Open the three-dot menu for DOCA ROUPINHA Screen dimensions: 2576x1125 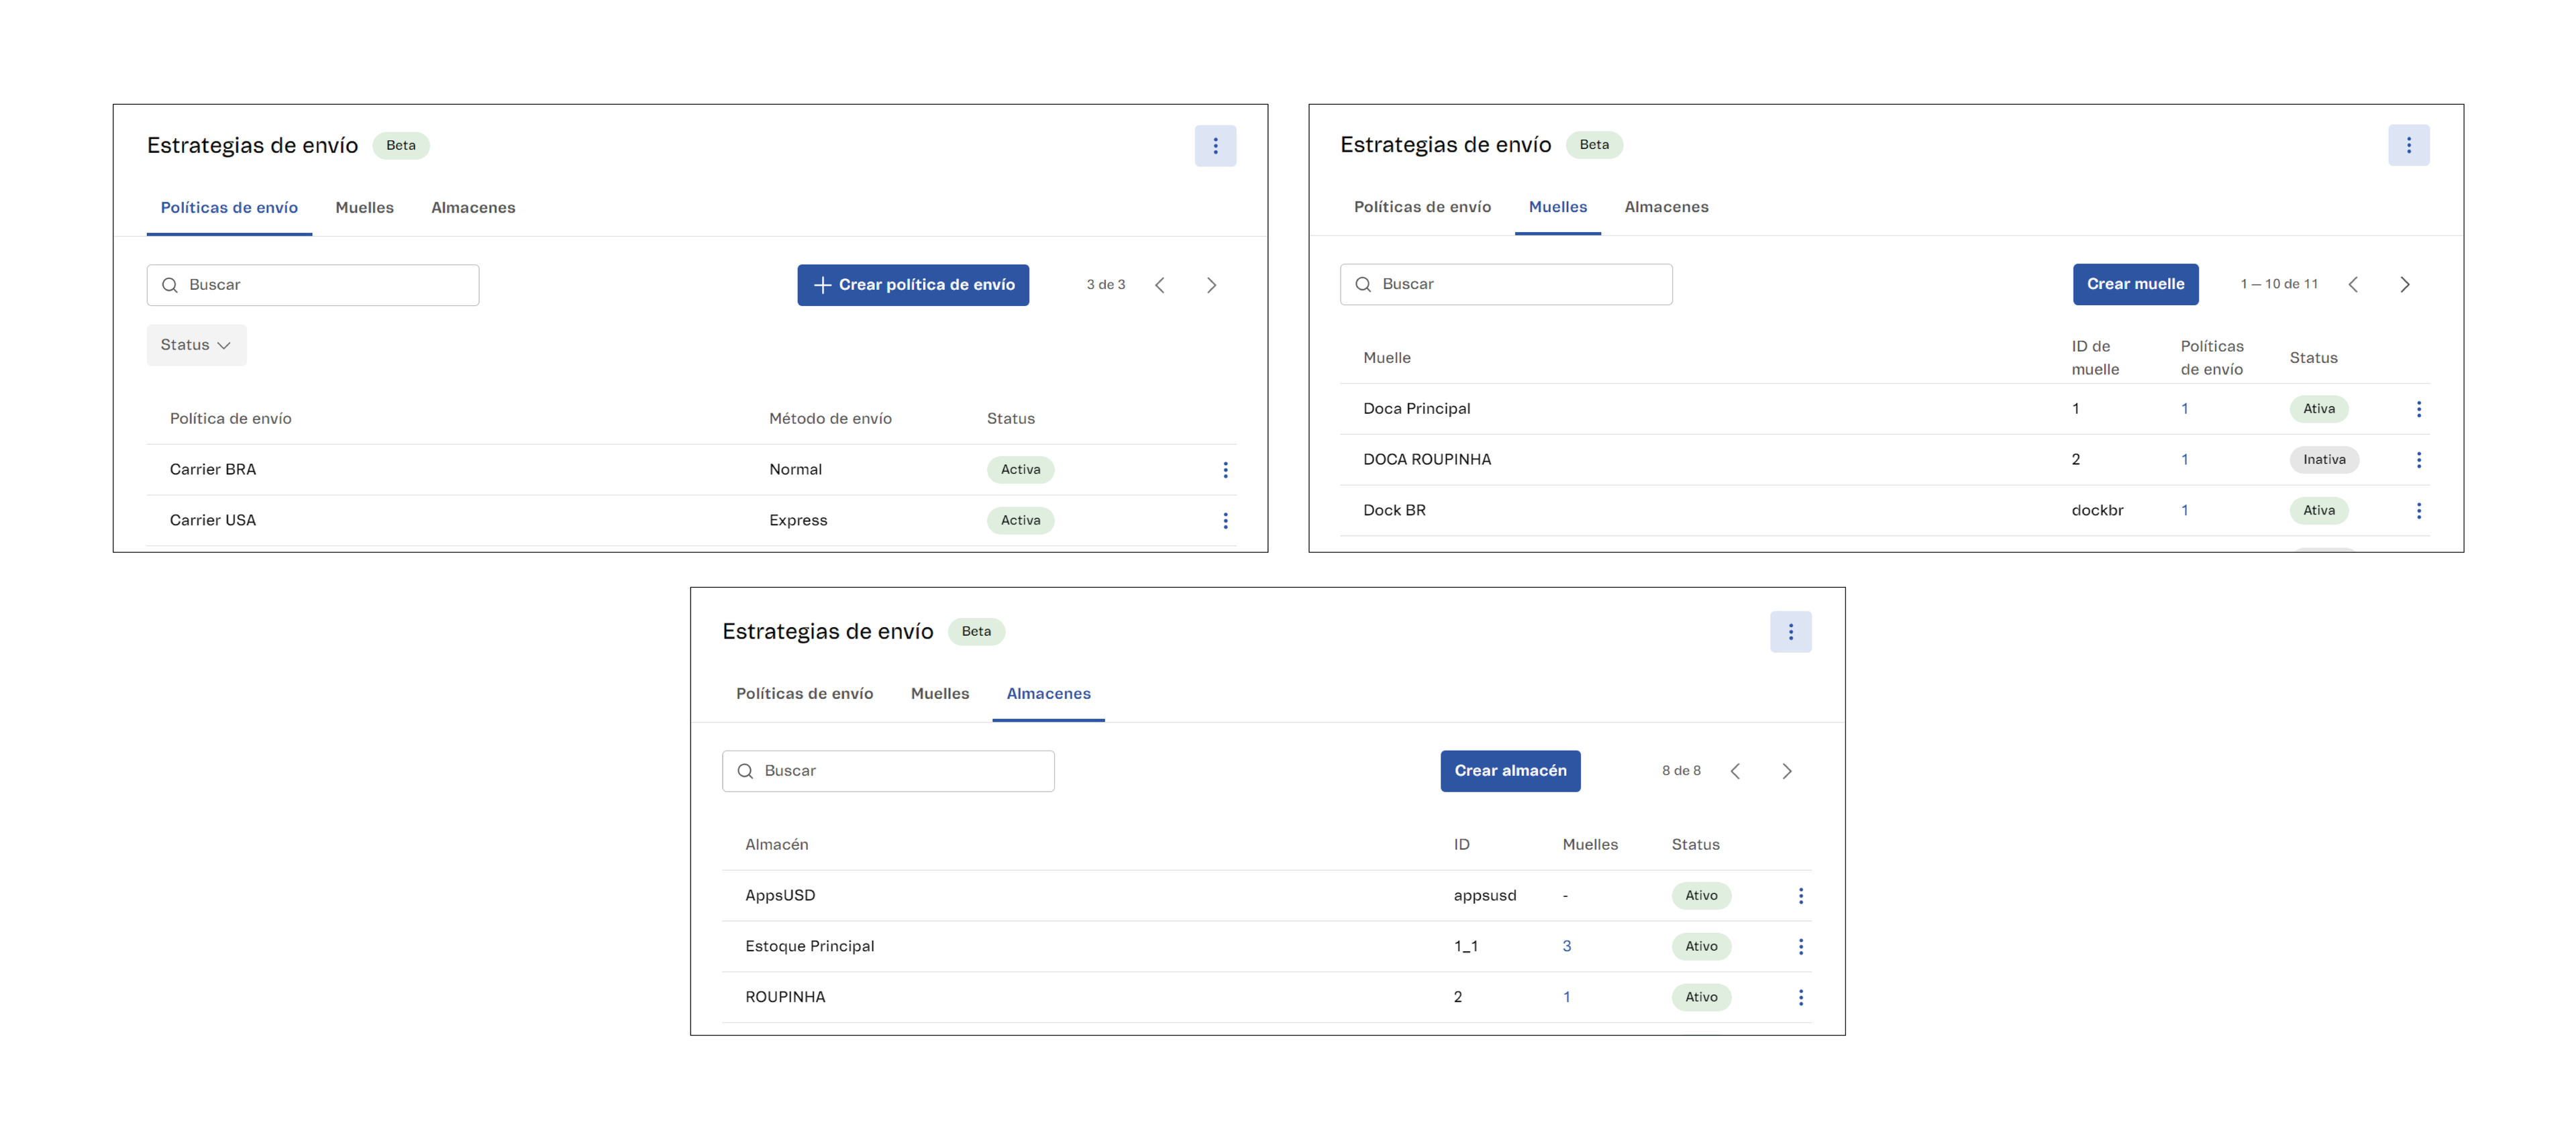2418,459
